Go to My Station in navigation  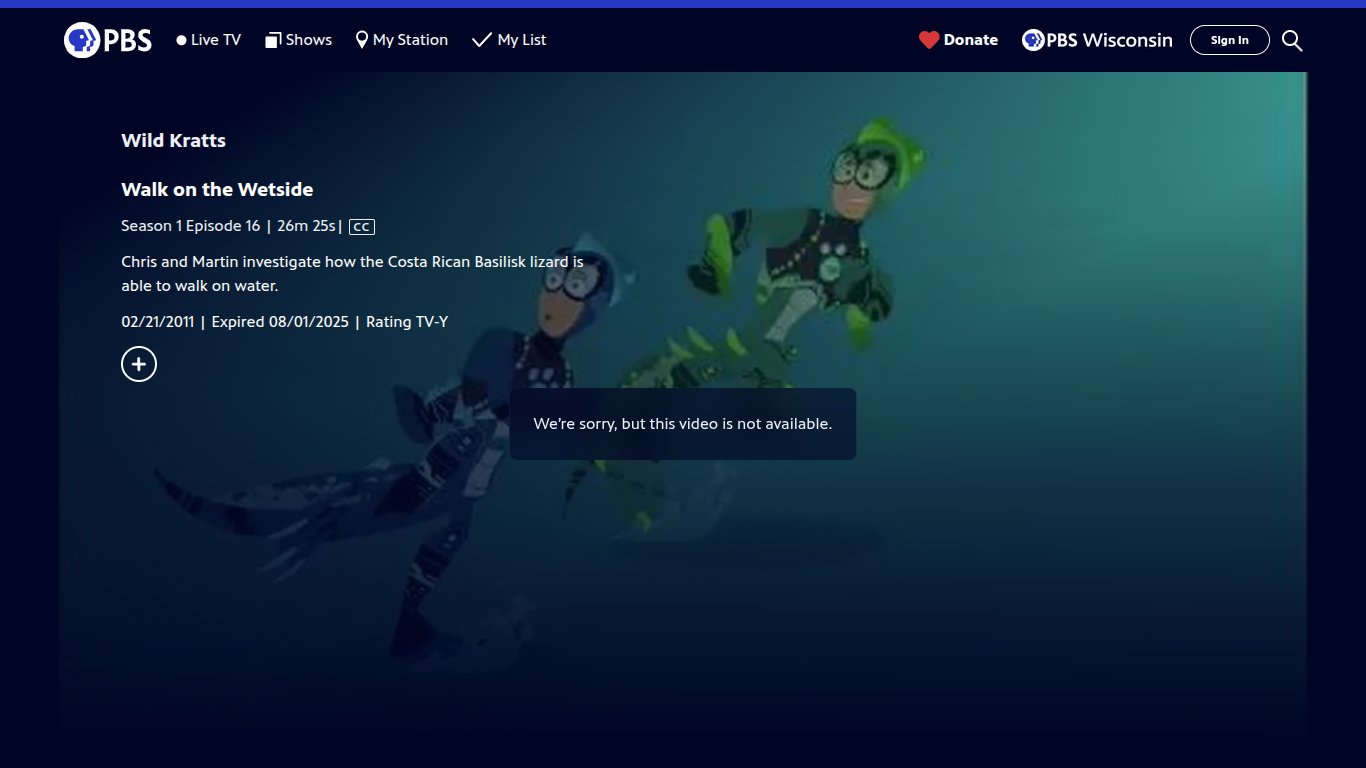pos(402,40)
